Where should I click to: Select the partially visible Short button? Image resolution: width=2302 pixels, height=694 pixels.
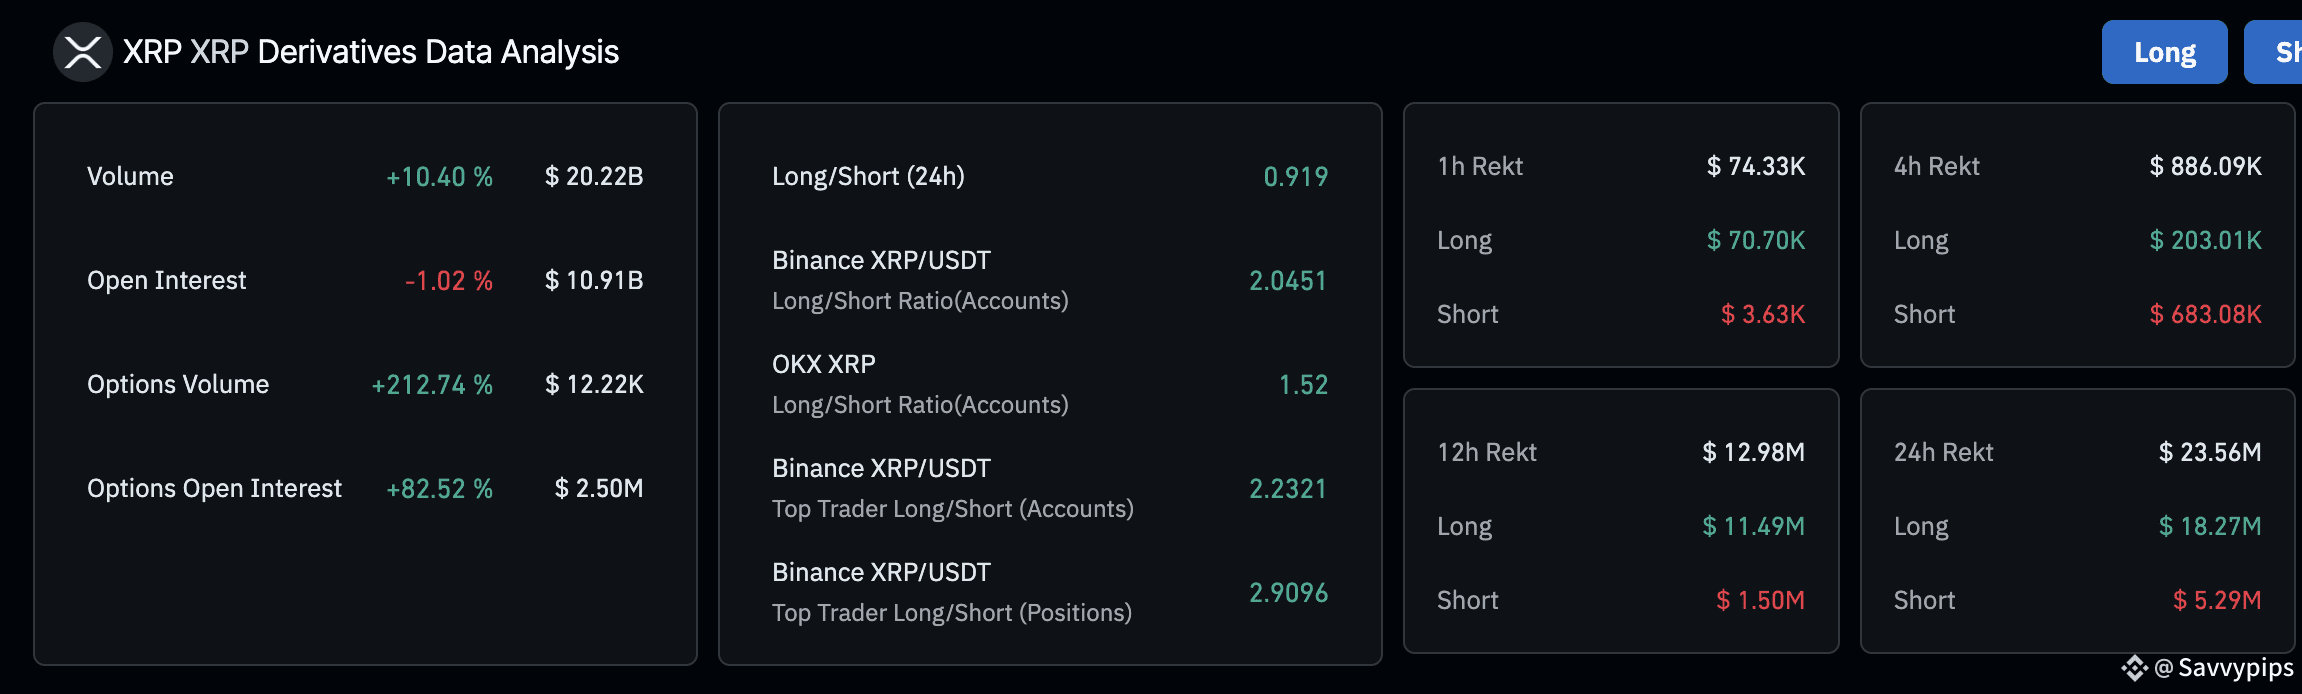click(2274, 52)
